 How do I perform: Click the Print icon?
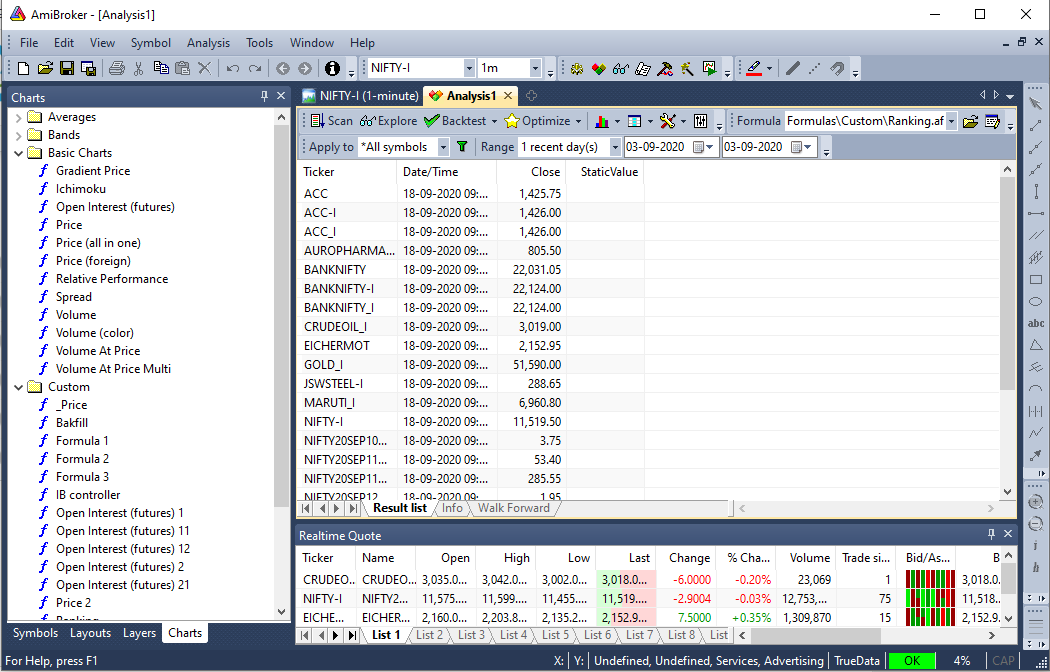point(117,68)
